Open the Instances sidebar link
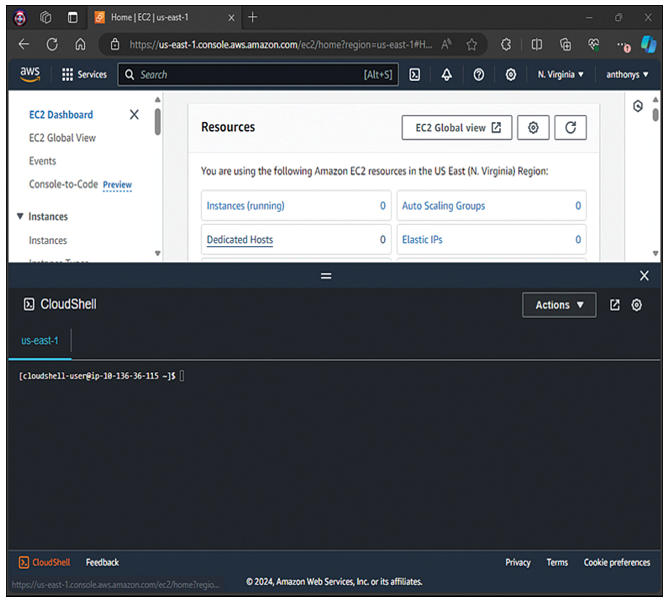 point(48,240)
